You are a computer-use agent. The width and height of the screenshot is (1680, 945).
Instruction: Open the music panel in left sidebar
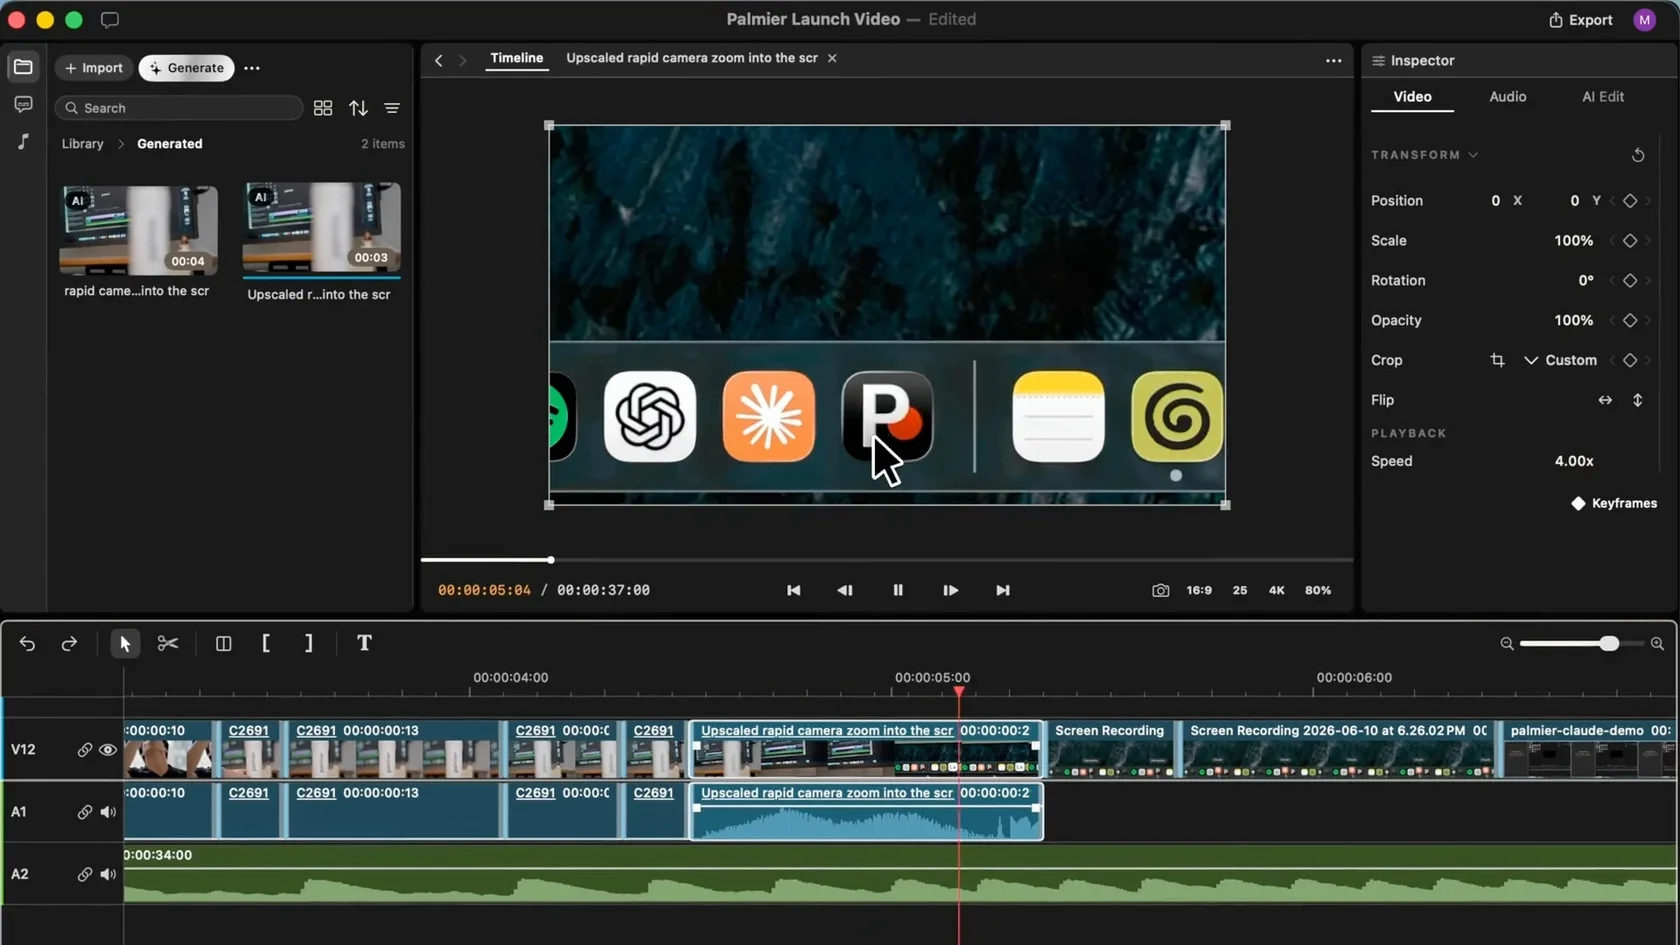(23, 142)
